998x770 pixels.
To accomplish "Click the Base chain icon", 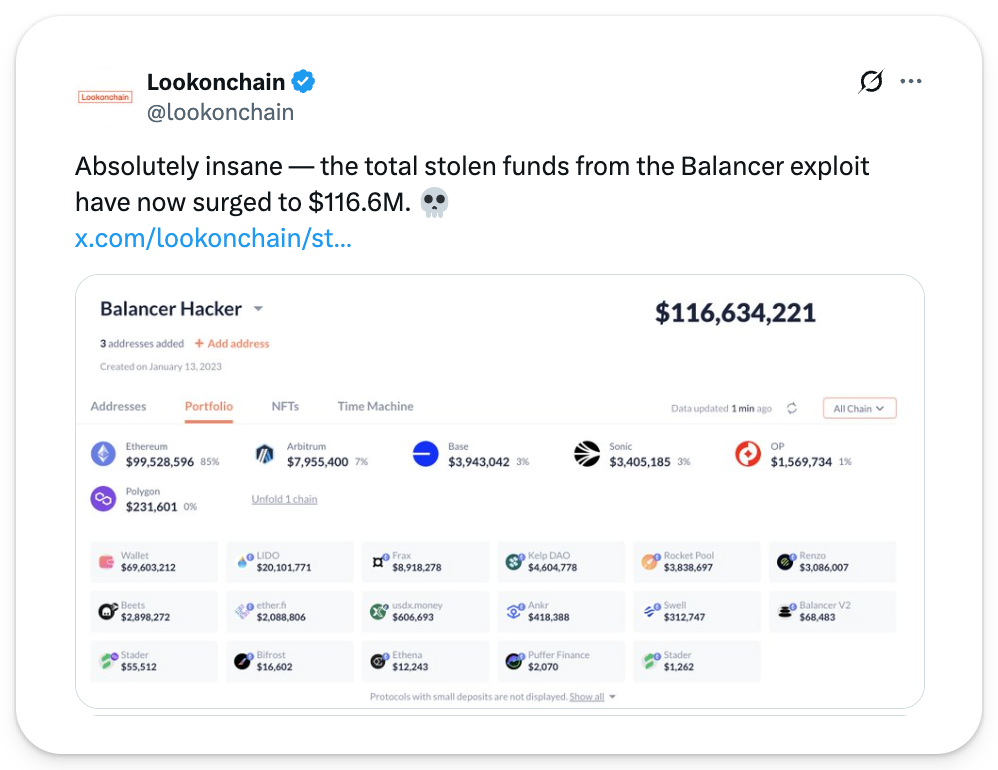I will (x=426, y=454).
